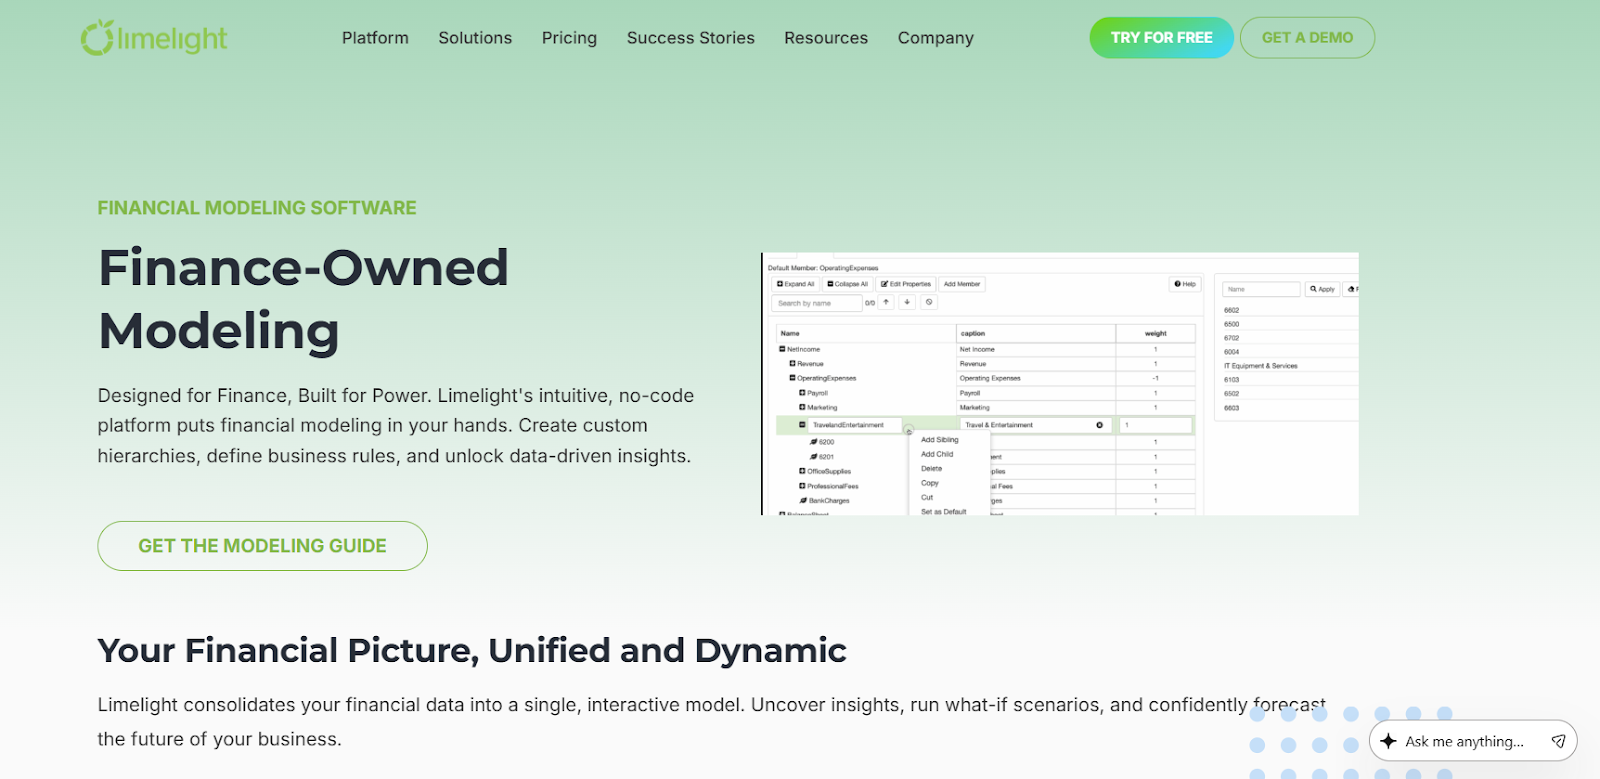Click Collapse All in the hierarchy toolbar
The width and height of the screenshot is (1600, 779).
click(848, 284)
